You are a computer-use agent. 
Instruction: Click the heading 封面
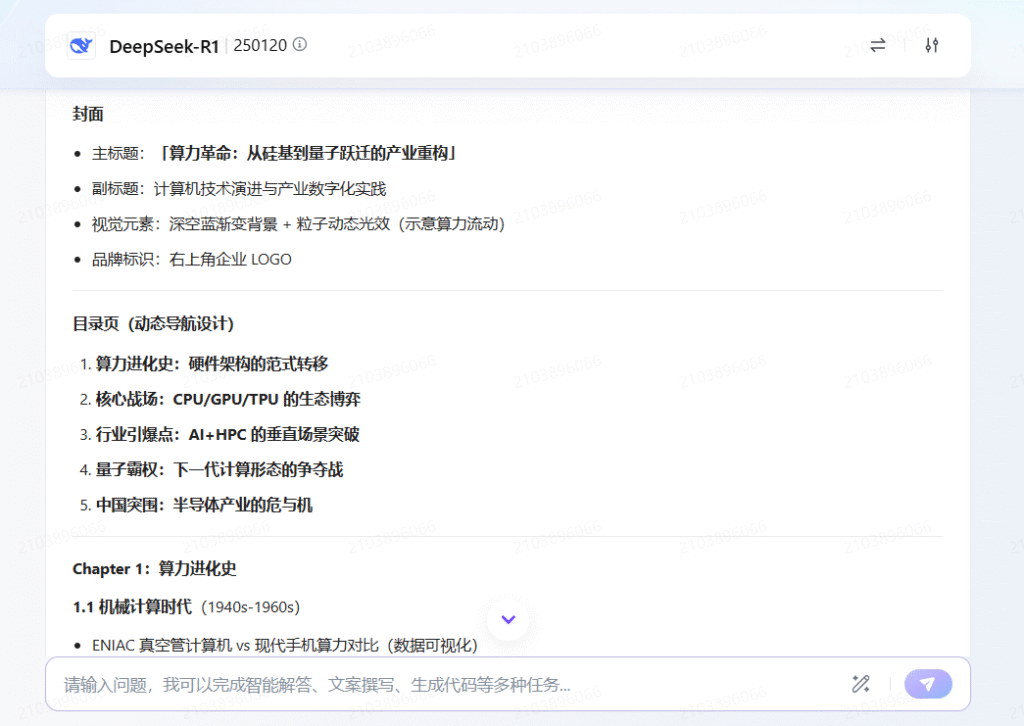(x=84, y=114)
